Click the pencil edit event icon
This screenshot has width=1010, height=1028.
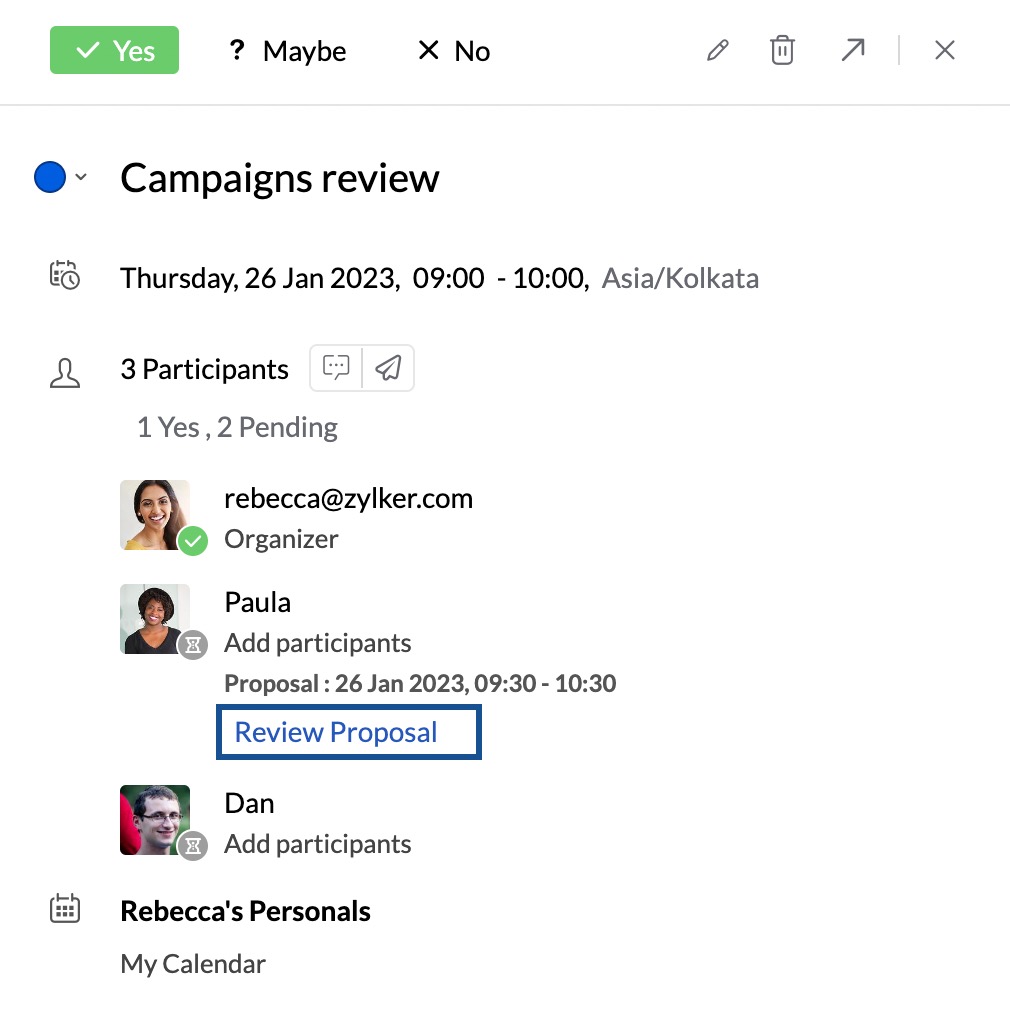(718, 50)
